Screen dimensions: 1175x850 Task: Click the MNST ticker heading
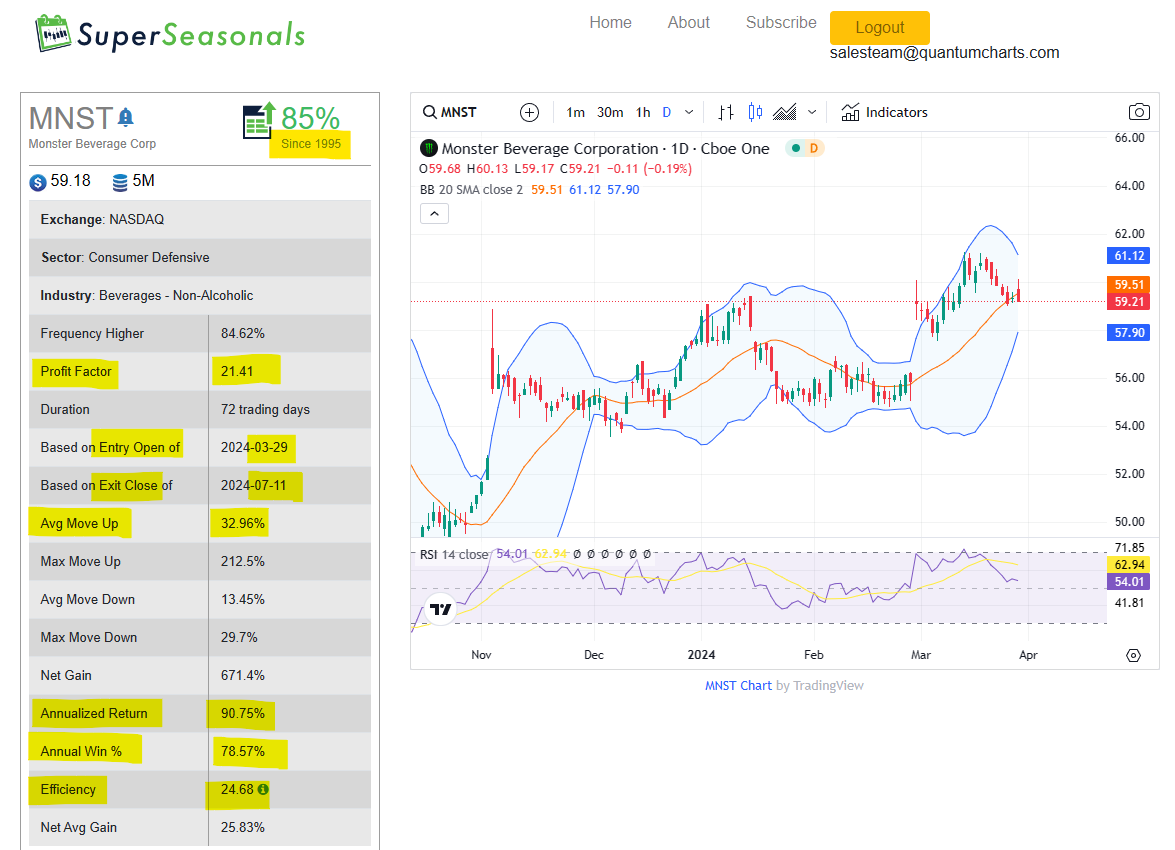[x=70, y=118]
